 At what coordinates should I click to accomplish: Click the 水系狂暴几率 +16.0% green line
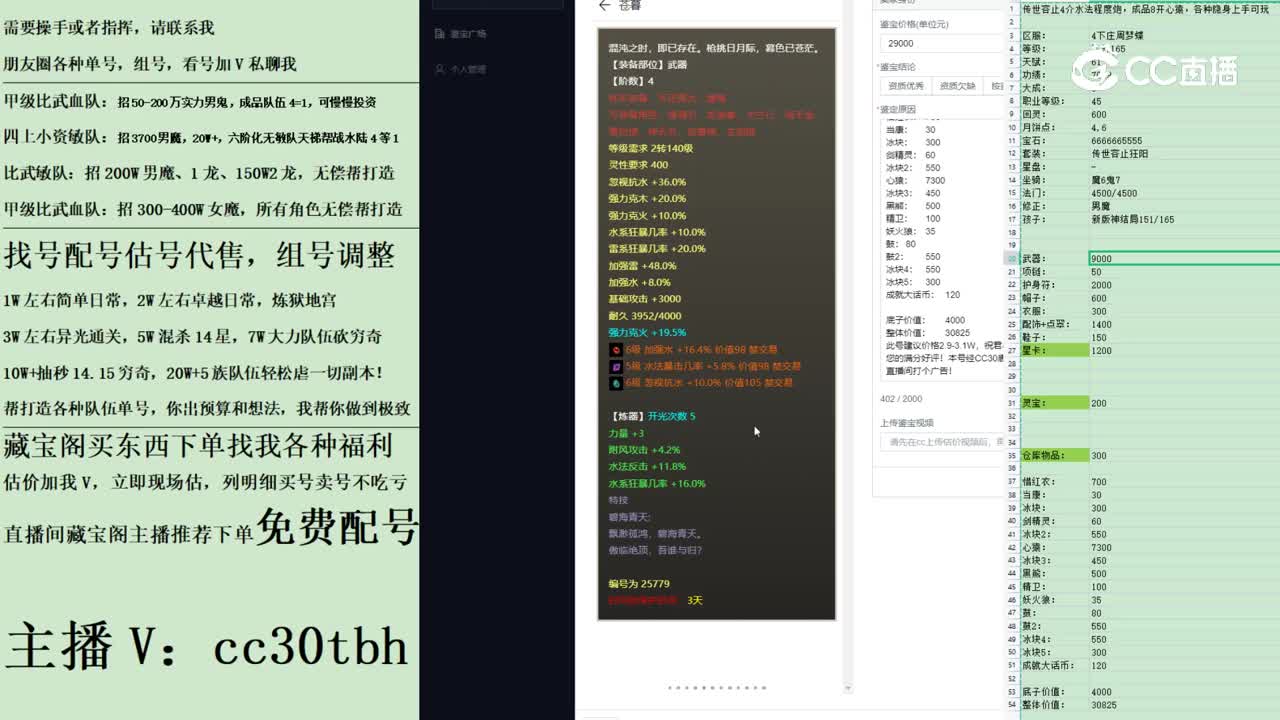[x=657, y=484]
